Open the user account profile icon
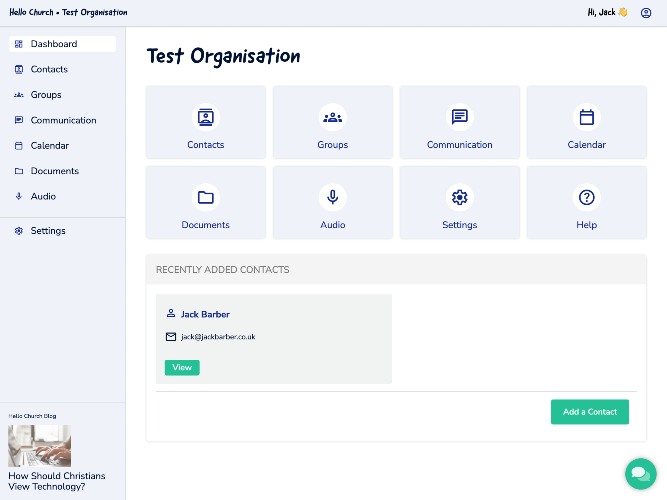 (x=646, y=13)
